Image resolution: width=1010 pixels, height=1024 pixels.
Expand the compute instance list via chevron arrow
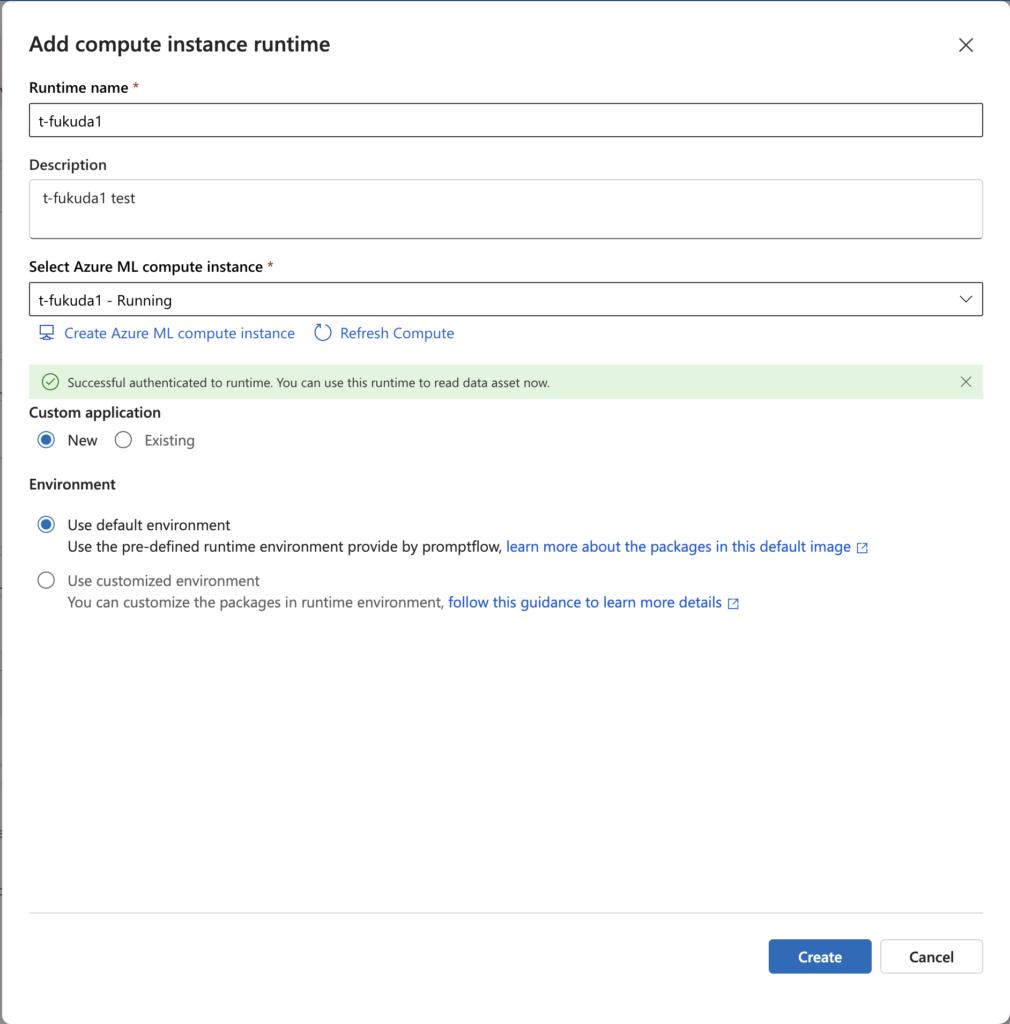coord(965,300)
